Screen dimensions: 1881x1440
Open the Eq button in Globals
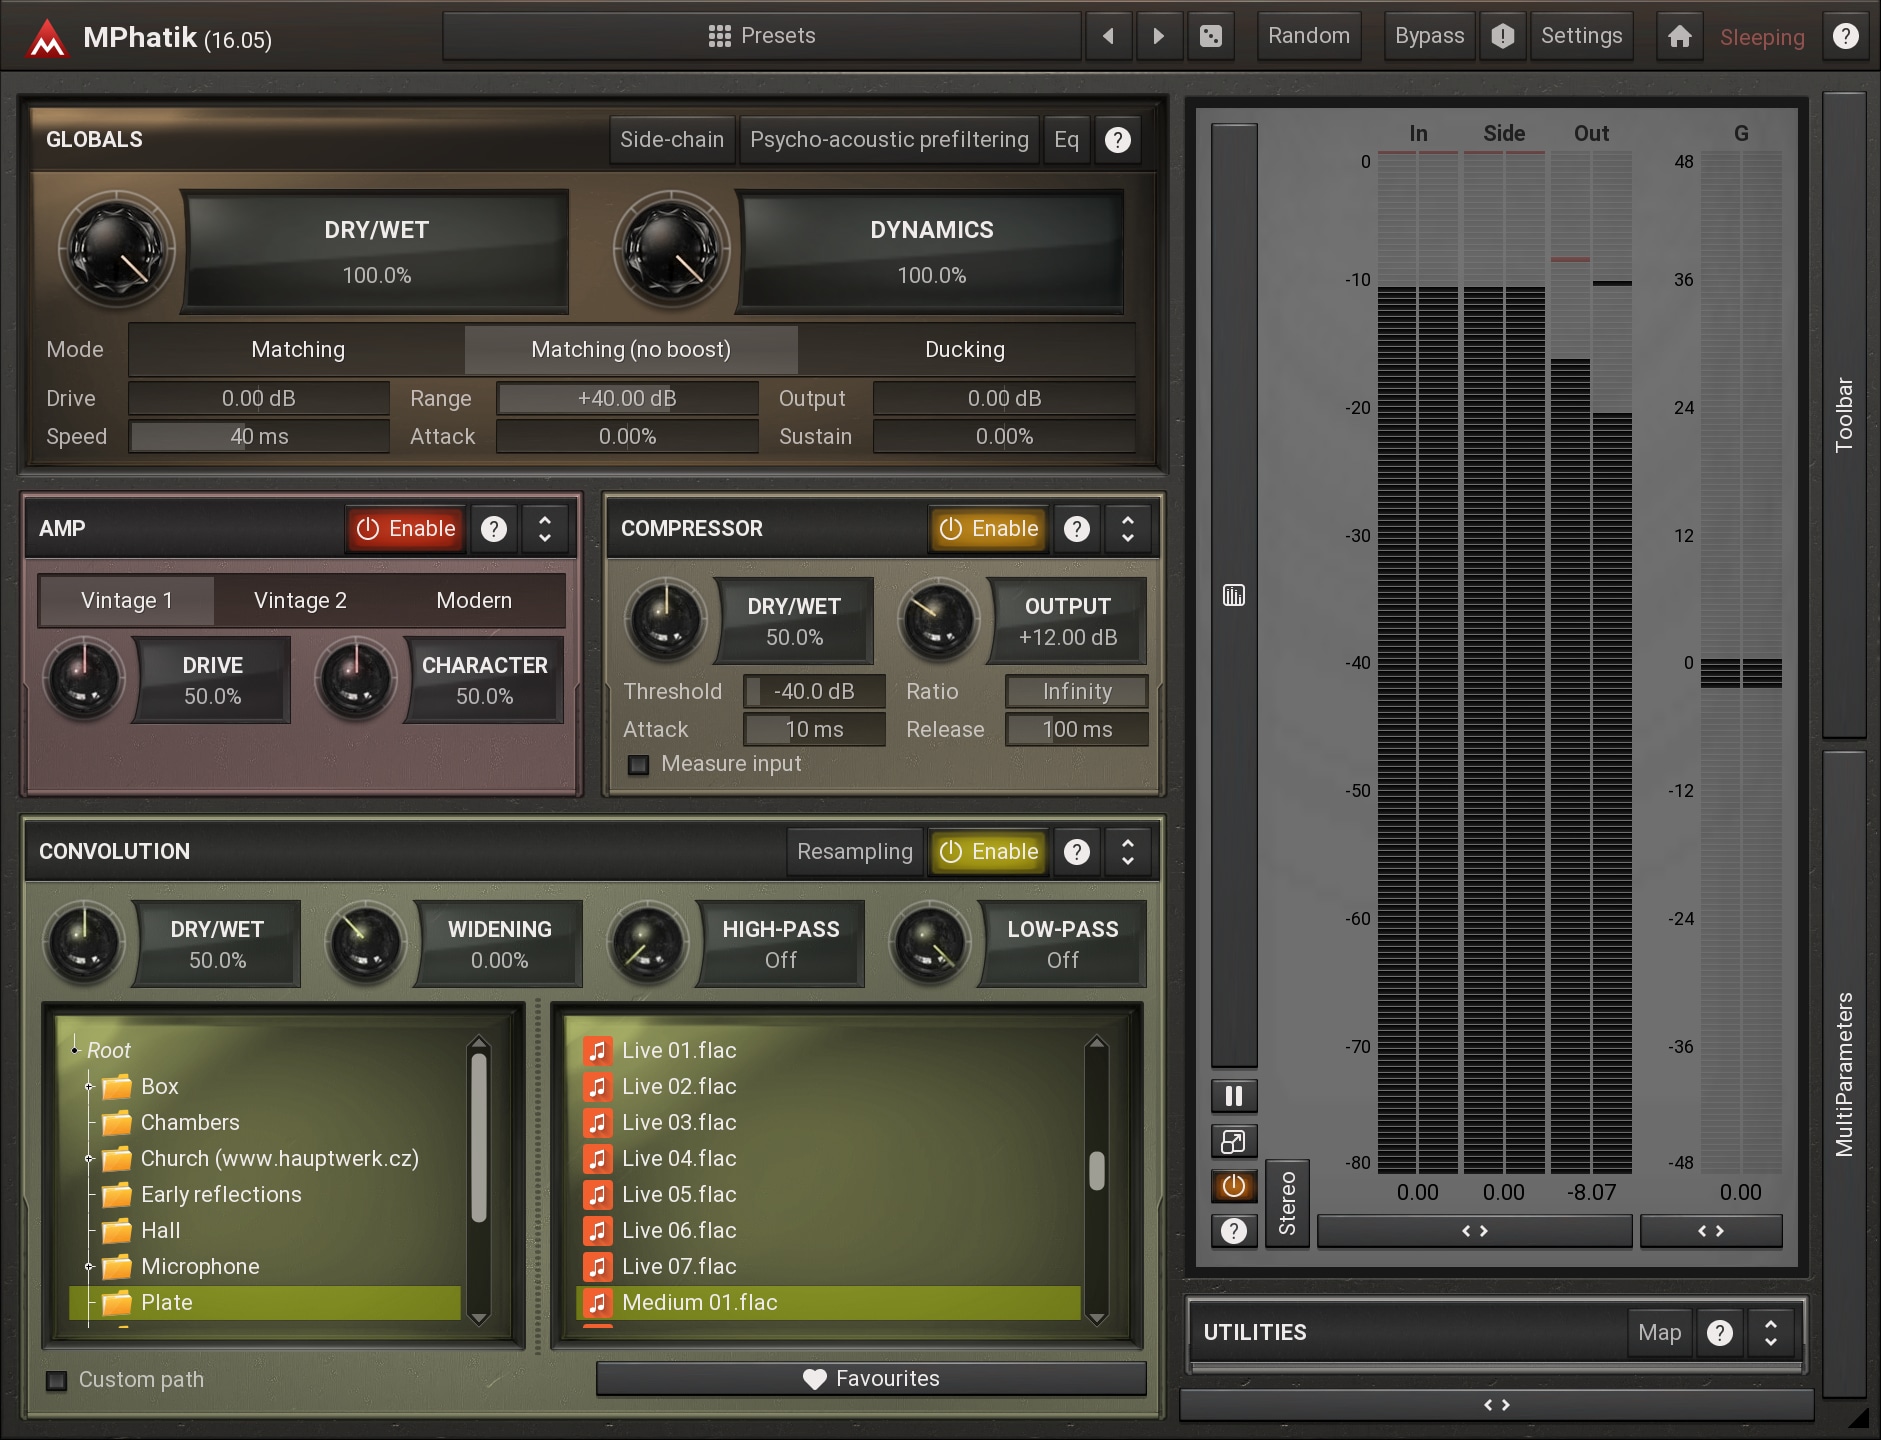[1066, 139]
